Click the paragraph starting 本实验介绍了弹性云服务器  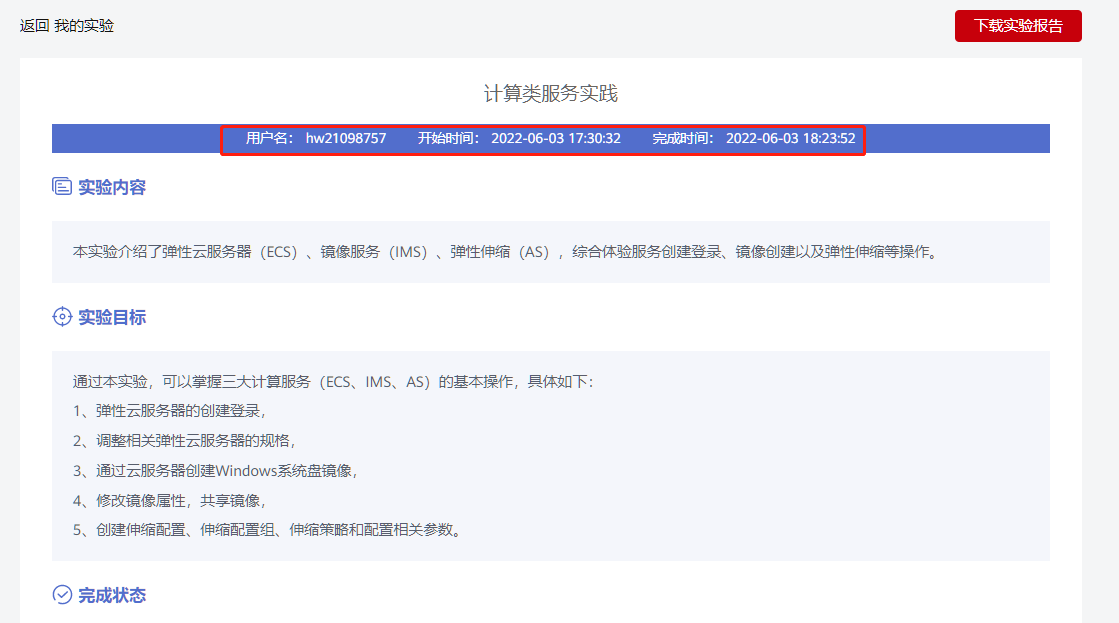point(505,252)
